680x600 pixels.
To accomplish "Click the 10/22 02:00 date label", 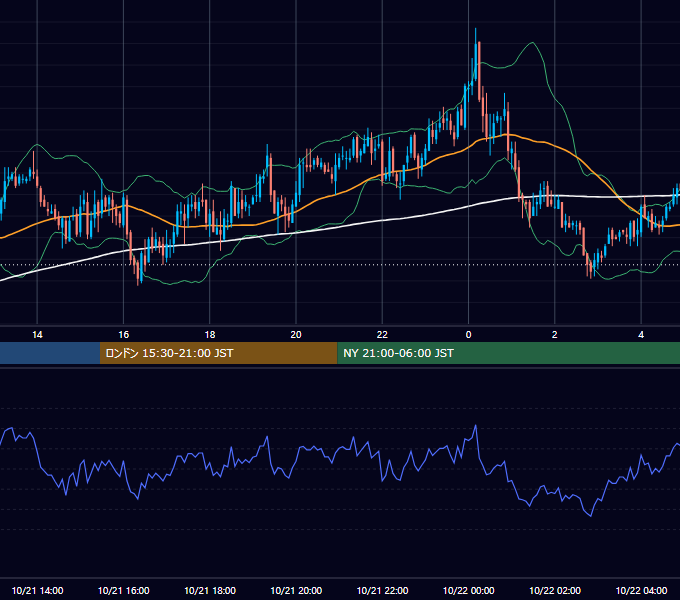I will pyautogui.click(x=555, y=590).
